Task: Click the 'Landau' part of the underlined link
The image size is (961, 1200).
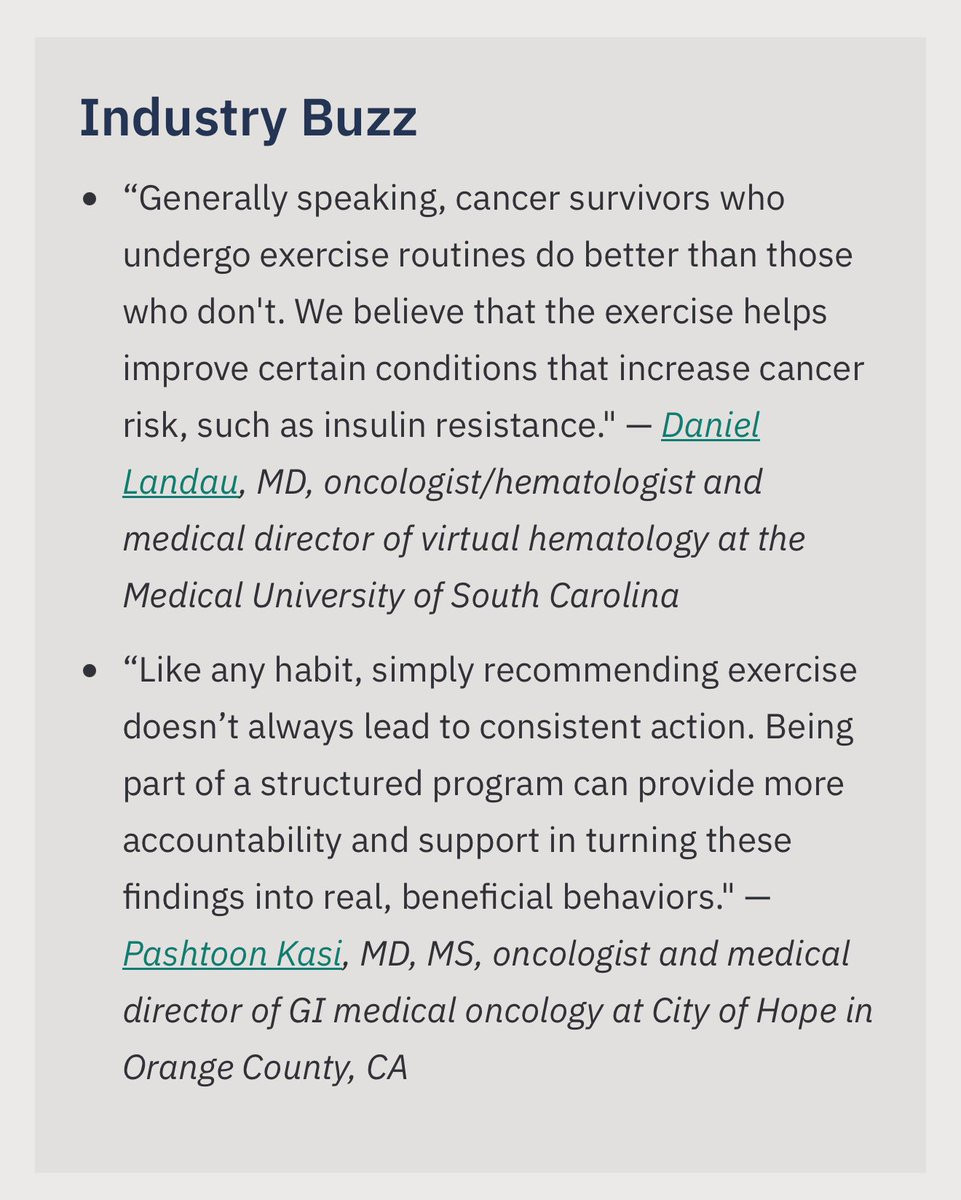Action: [181, 483]
